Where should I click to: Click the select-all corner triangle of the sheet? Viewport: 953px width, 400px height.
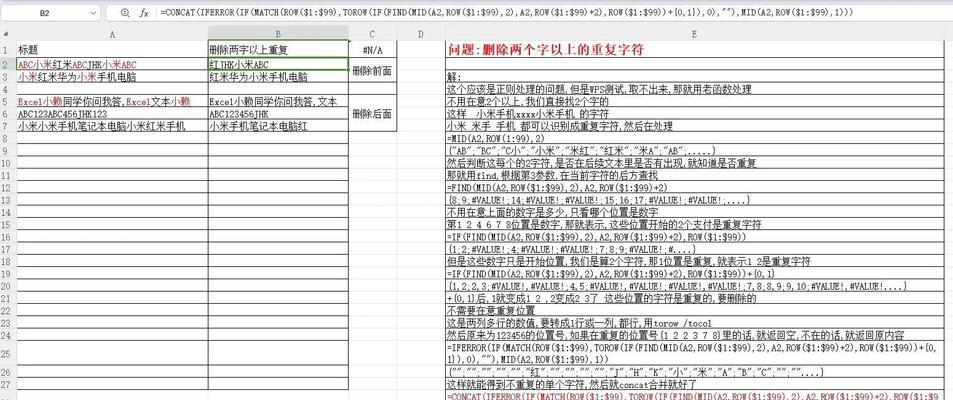coord(5,35)
